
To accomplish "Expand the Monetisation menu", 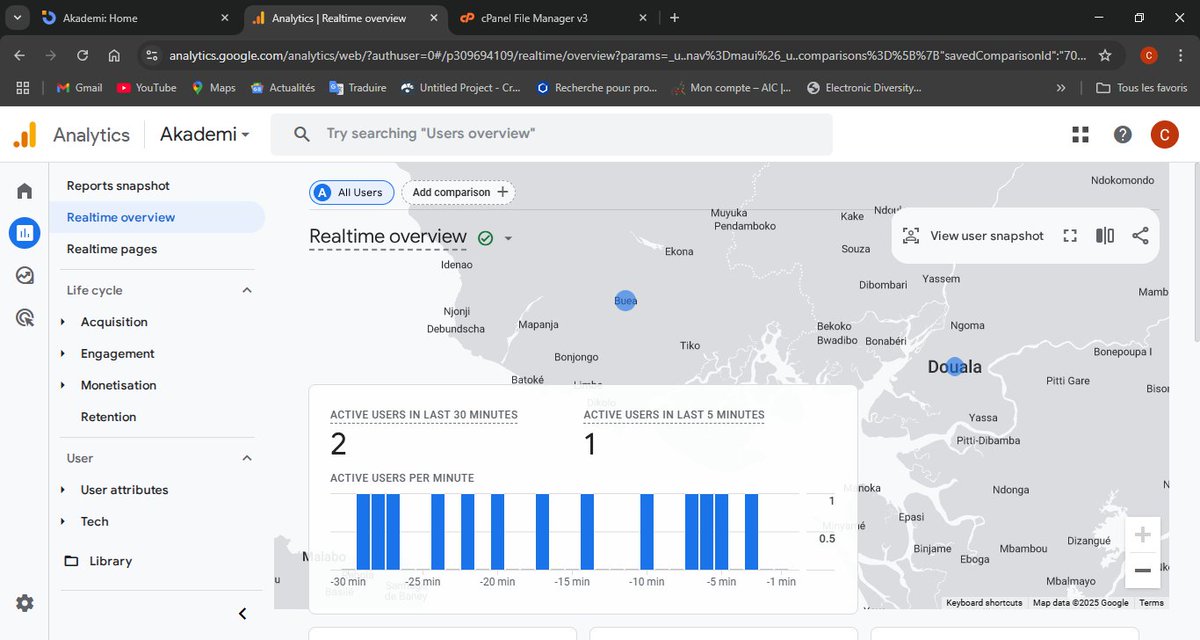I will pyautogui.click(x=63, y=385).
